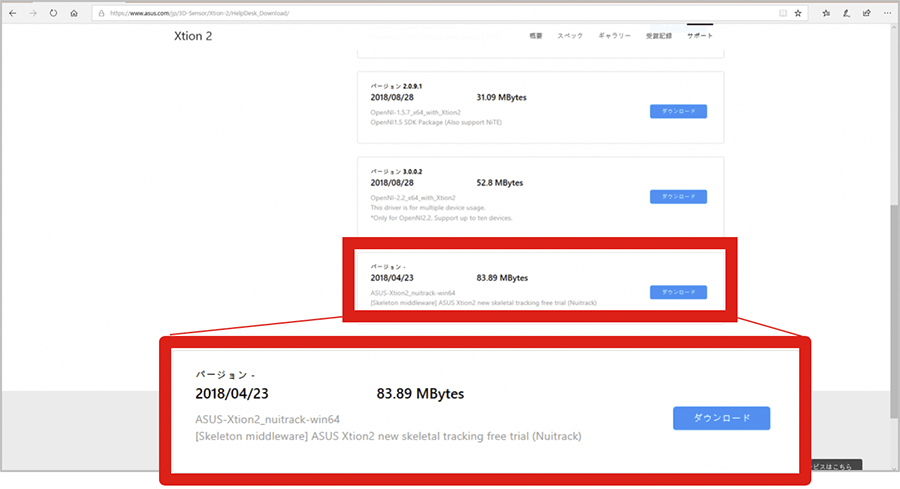Click the 31.09 MBytes file size
The width and height of the screenshot is (900, 489).
click(x=501, y=98)
